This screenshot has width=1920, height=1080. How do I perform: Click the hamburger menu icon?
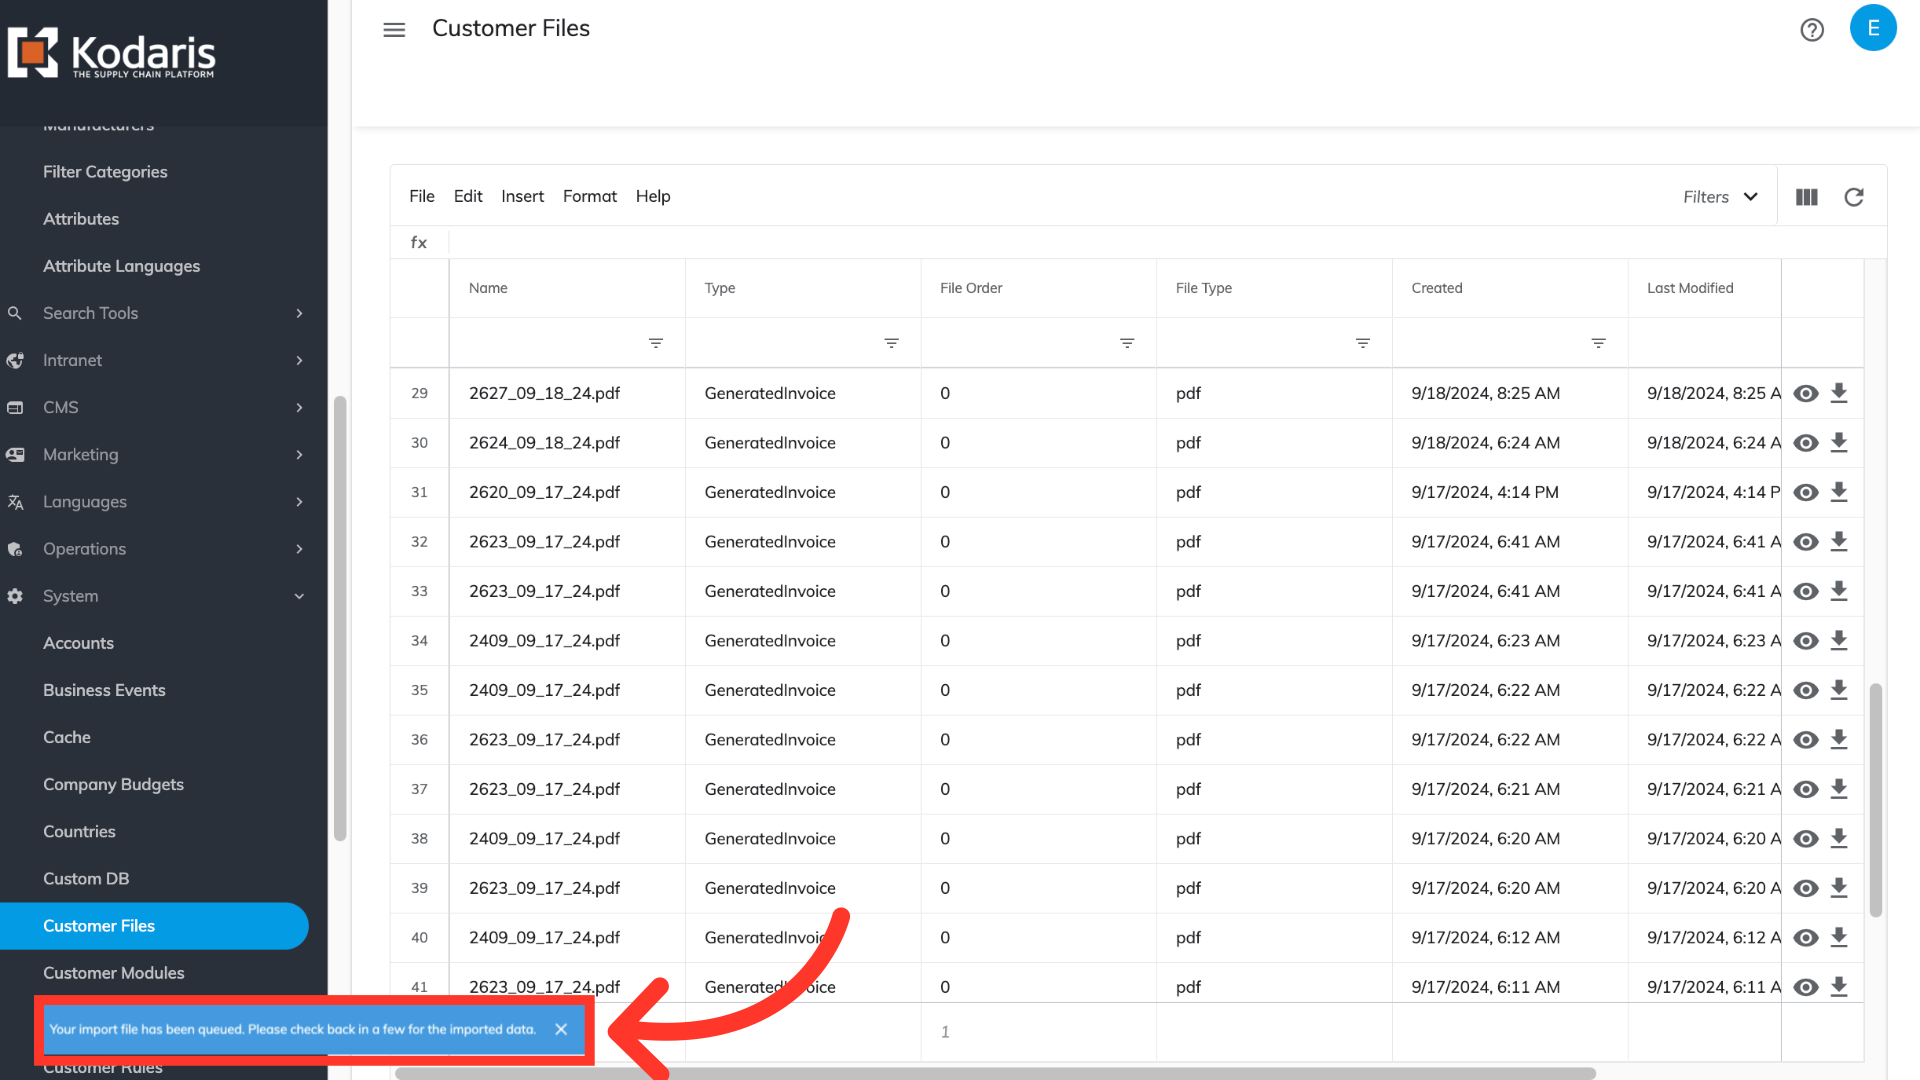click(x=394, y=29)
